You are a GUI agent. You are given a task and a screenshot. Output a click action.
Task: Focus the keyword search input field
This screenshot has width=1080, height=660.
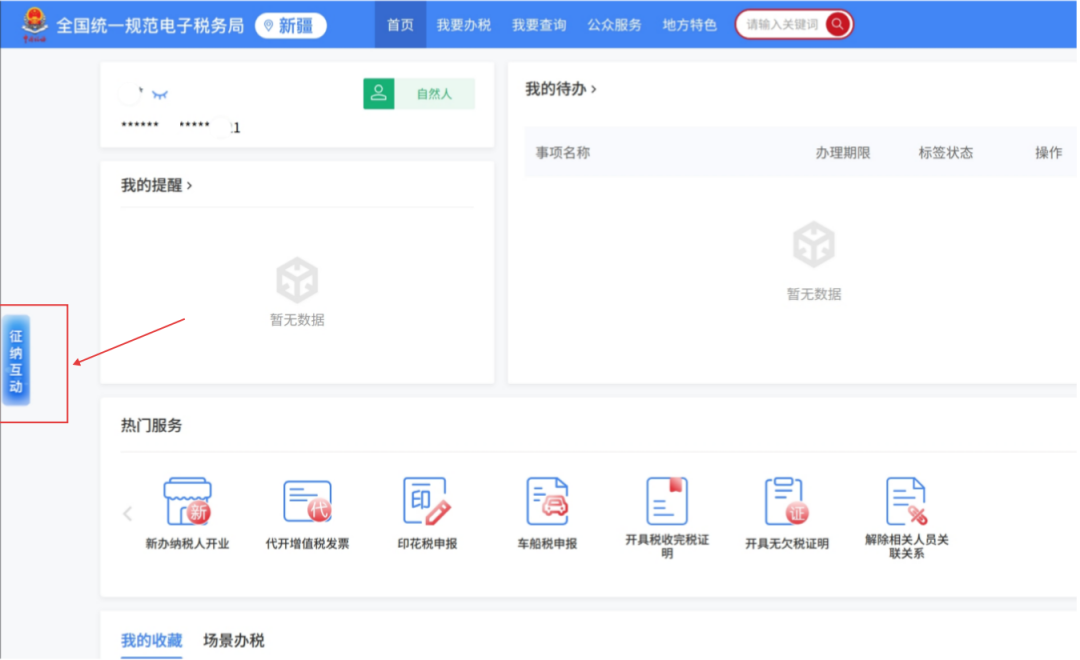coord(782,25)
